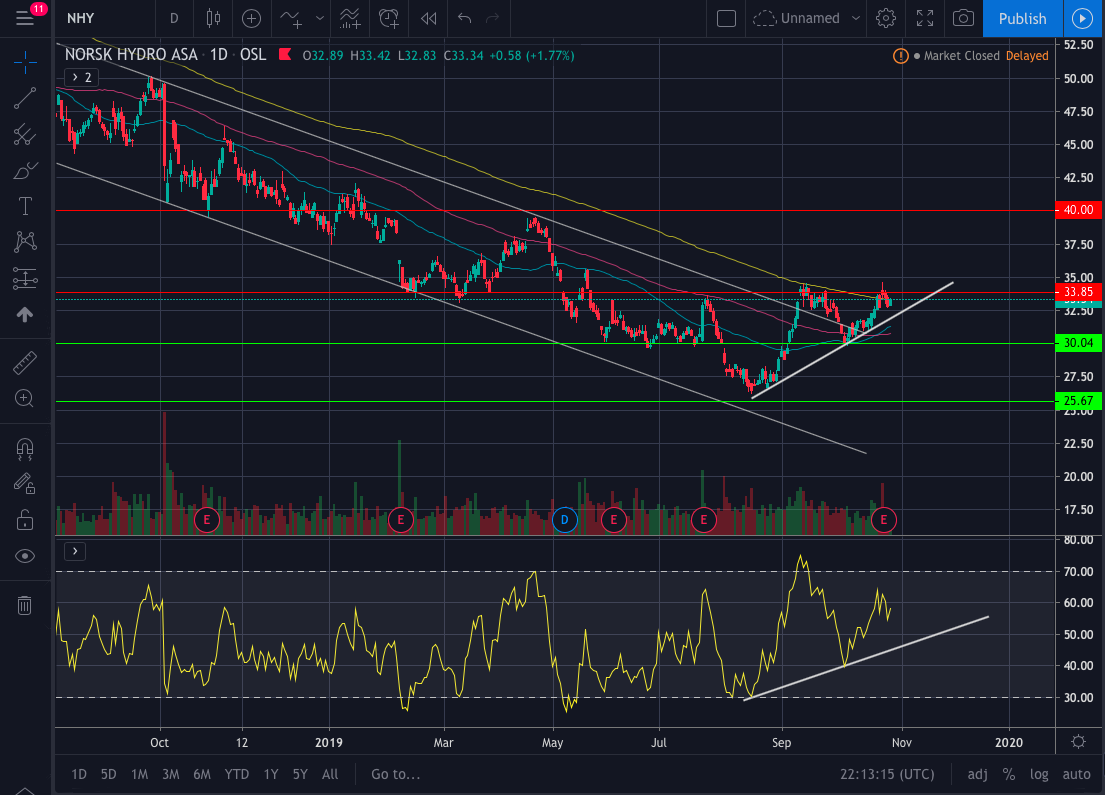Image resolution: width=1105 pixels, height=795 pixels.
Task: Click the compare or add symbol button
Action: click(252, 18)
